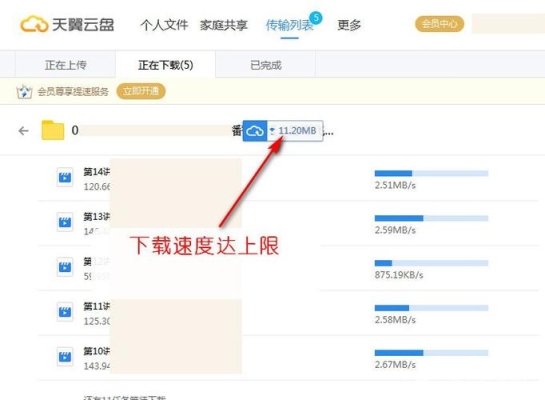This screenshot has width=545, height=400.
Task: Open the 家庭共享 menu
Action: (223, 25)
